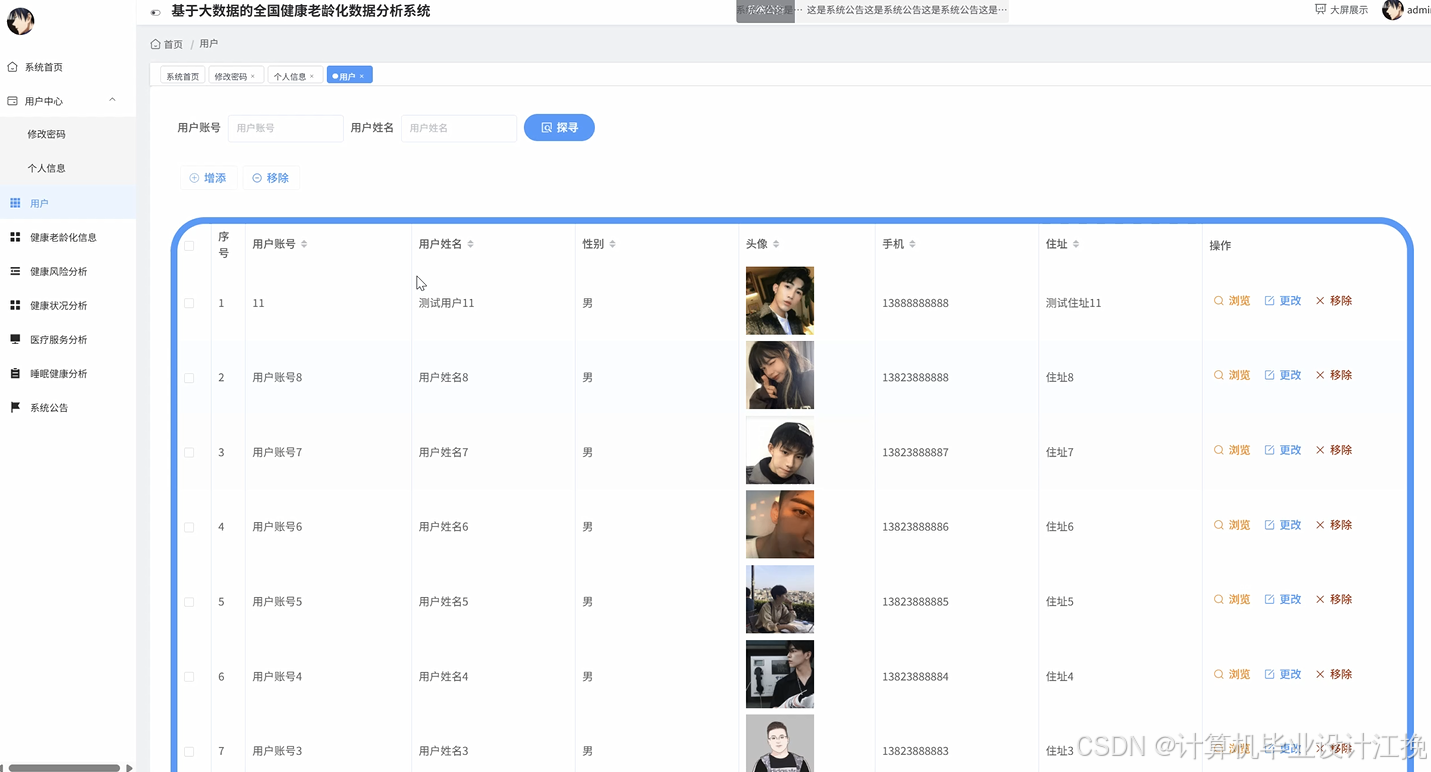This screenshot has height=772, width=1431.
Task: Open 睡眠健康分析 sidebar item
Action: 58,374
